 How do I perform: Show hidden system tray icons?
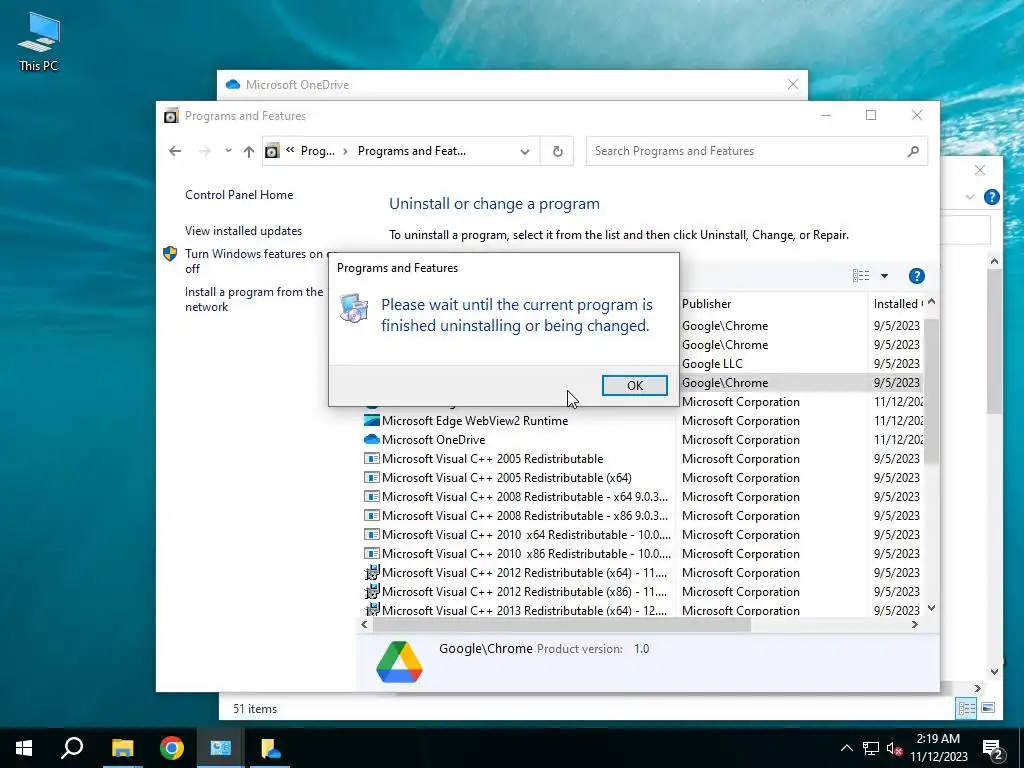846,748
